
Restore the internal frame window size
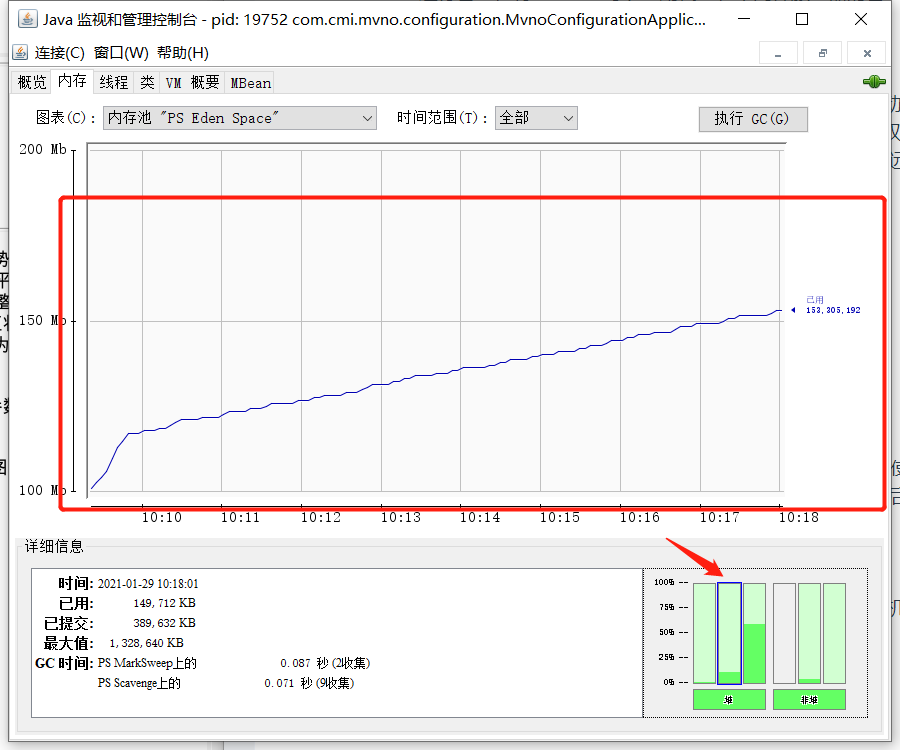pos(822,53)
